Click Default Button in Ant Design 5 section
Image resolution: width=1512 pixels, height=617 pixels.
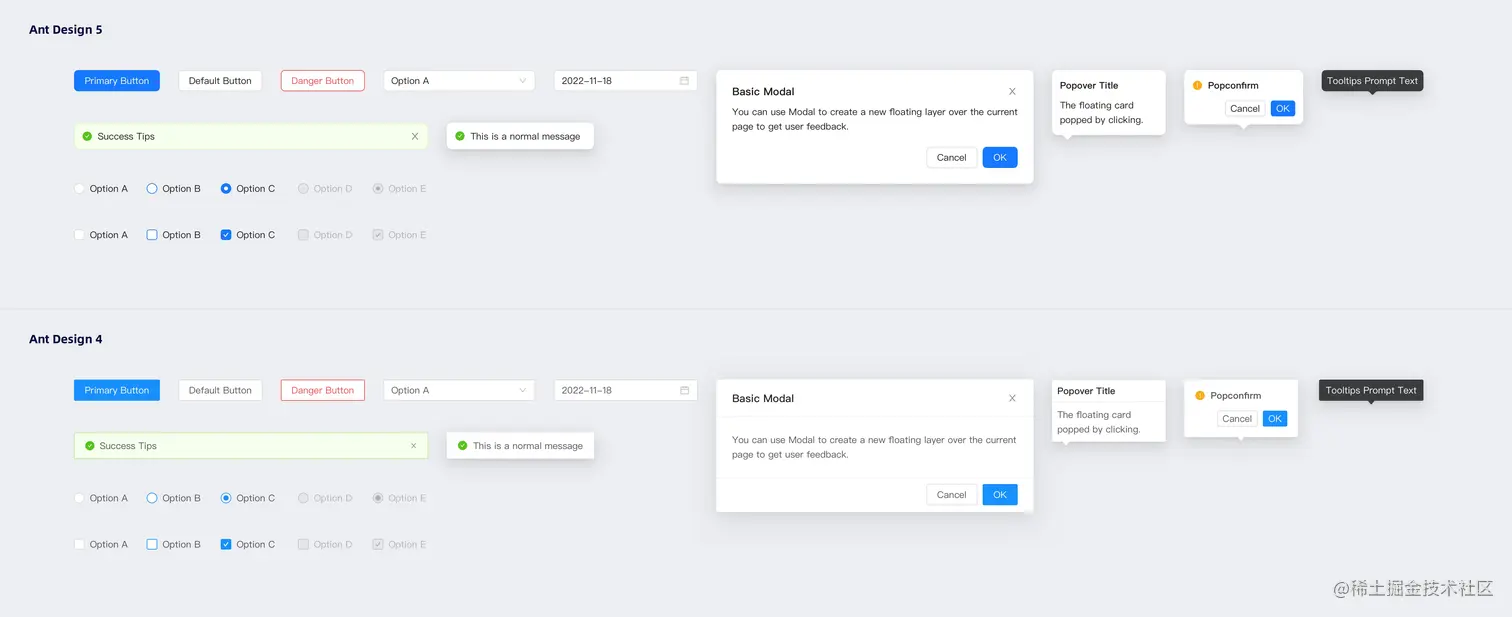click(220, 81)
